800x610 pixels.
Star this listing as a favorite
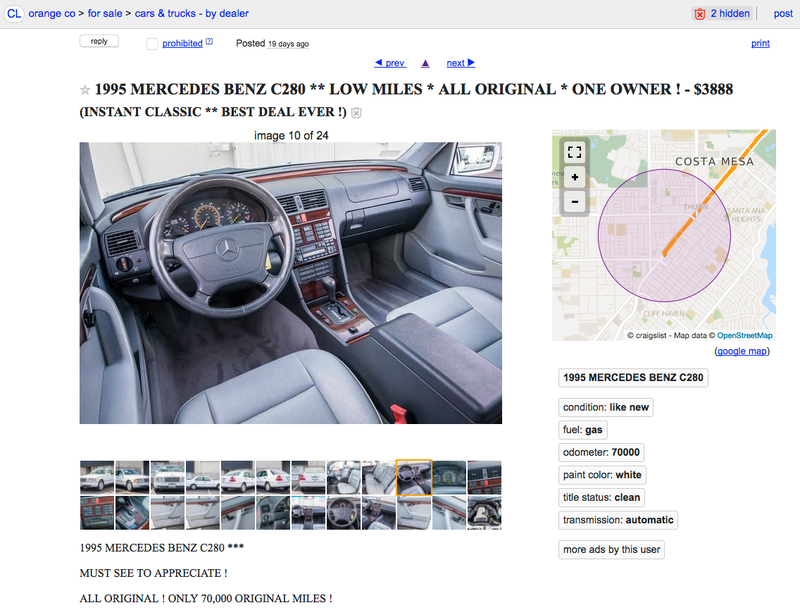(85, 90)
